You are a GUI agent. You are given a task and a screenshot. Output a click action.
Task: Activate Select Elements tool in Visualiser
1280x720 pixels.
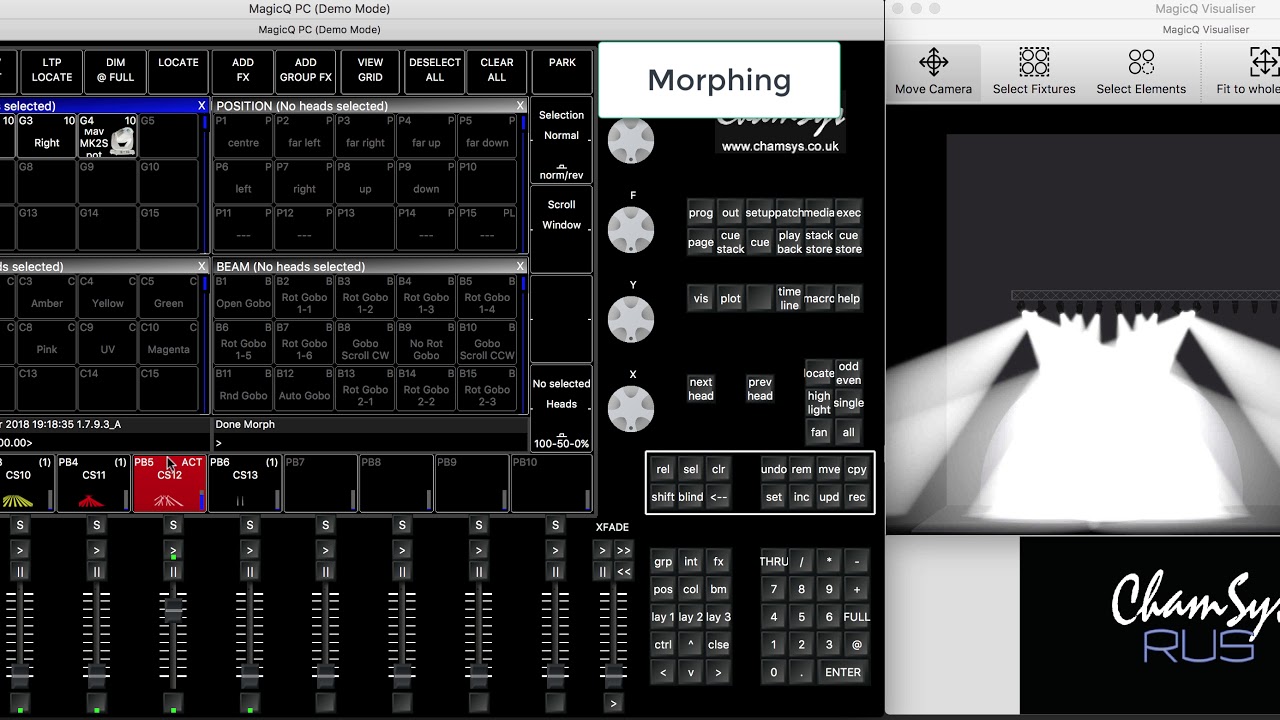pos(1141,72)
